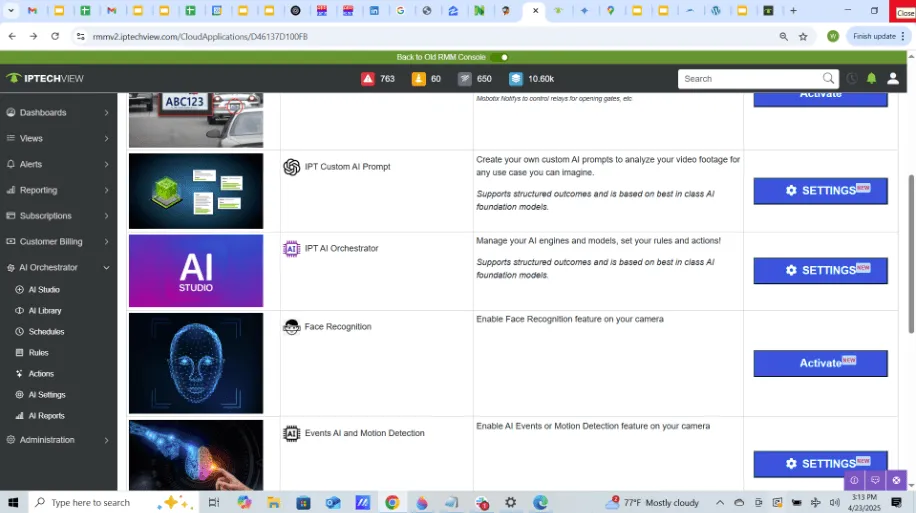
Task: Open new browser tab
Action: [793, 11]
